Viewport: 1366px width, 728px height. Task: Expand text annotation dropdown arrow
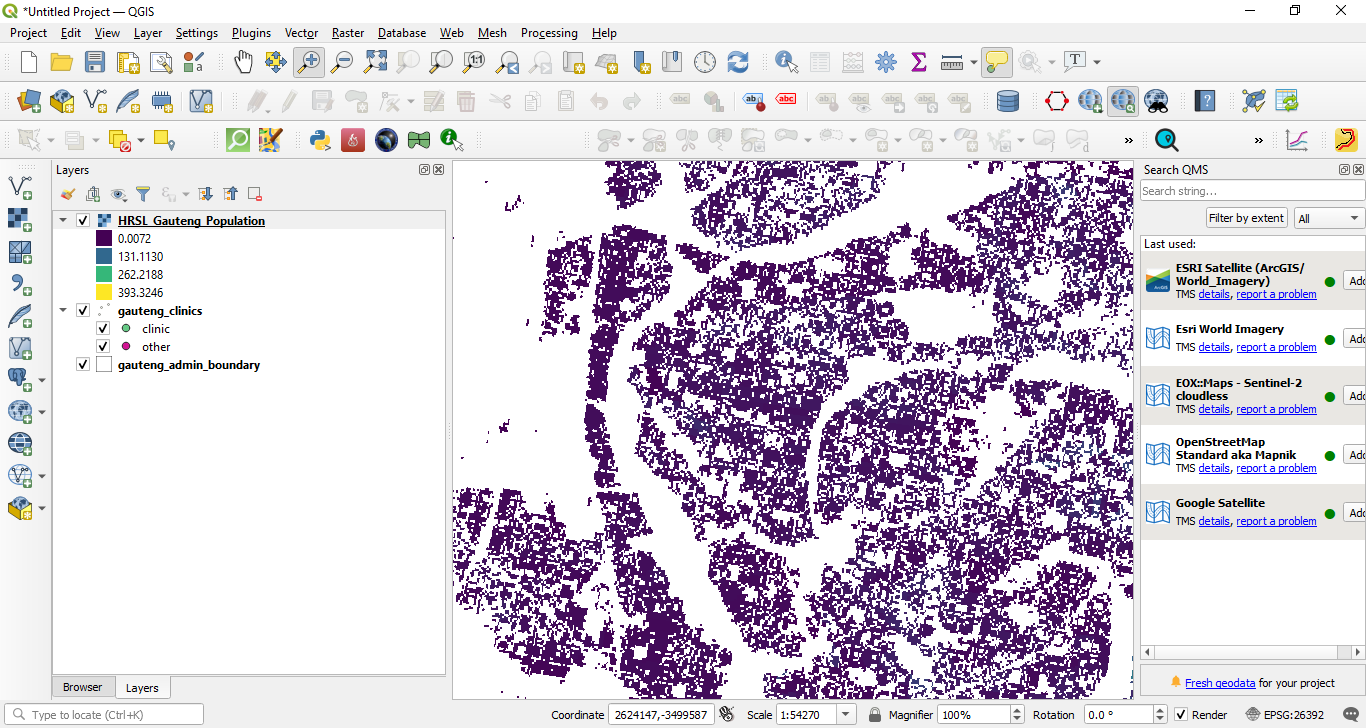pos(1097,62)
